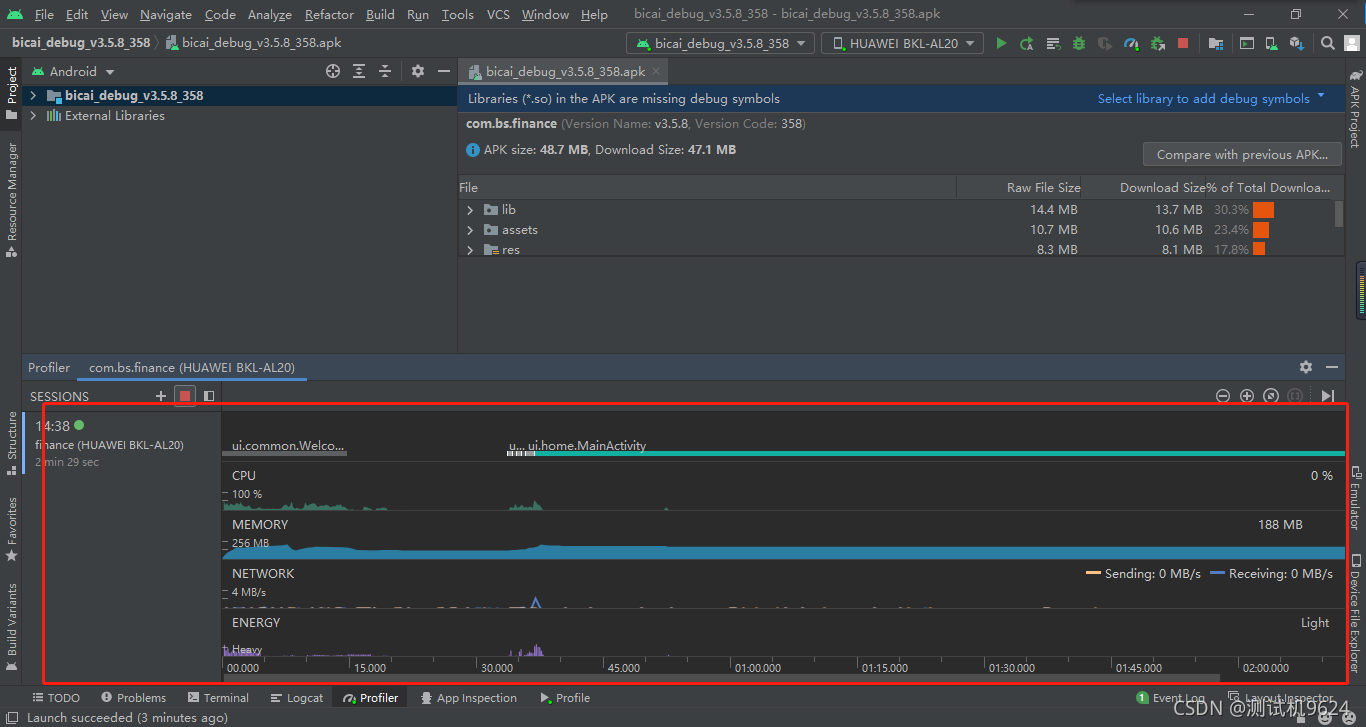Expand the lib folder in APK

click(x=470, y=210)
